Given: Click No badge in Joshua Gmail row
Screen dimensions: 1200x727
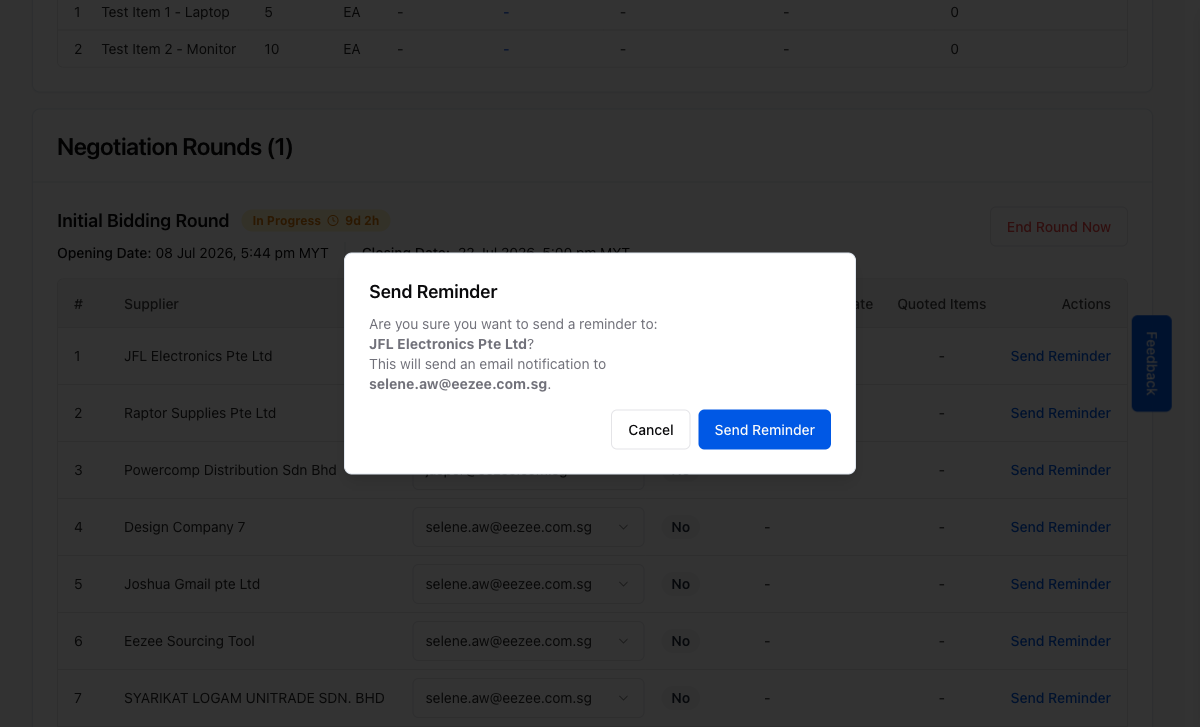Looking at the screenshot, I should click(681, 584).
